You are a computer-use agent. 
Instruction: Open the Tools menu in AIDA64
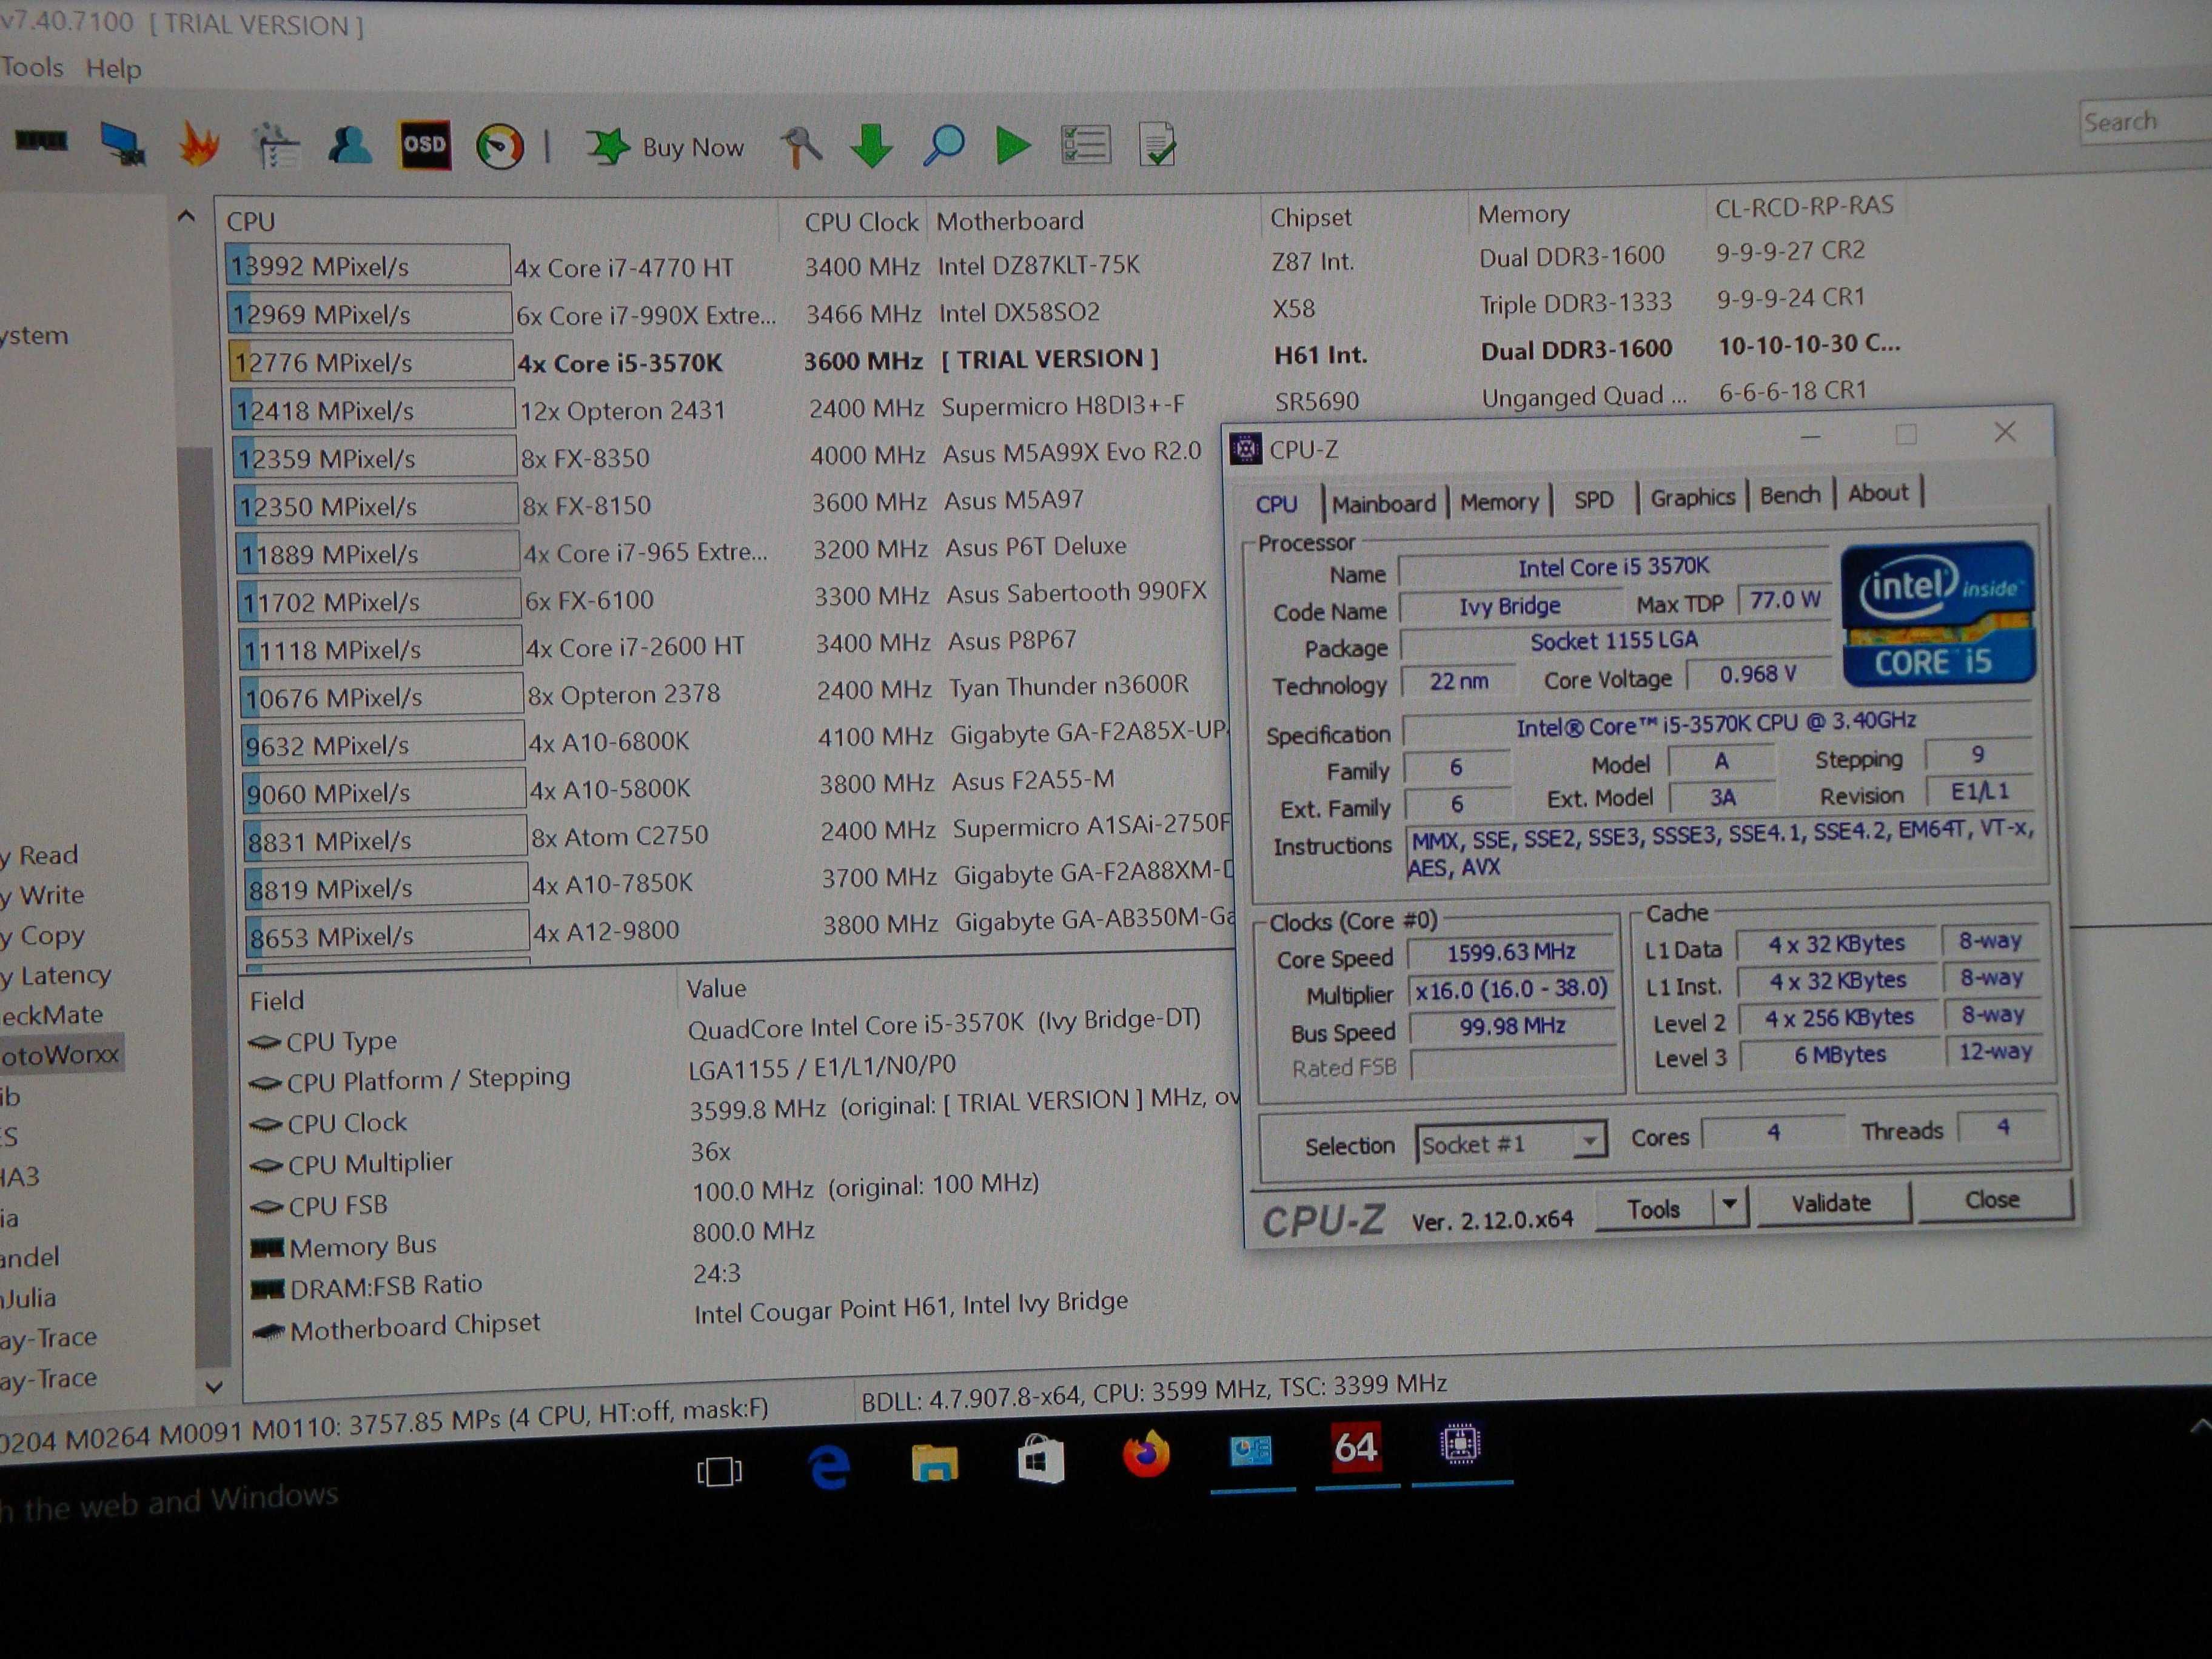(32, 67)
